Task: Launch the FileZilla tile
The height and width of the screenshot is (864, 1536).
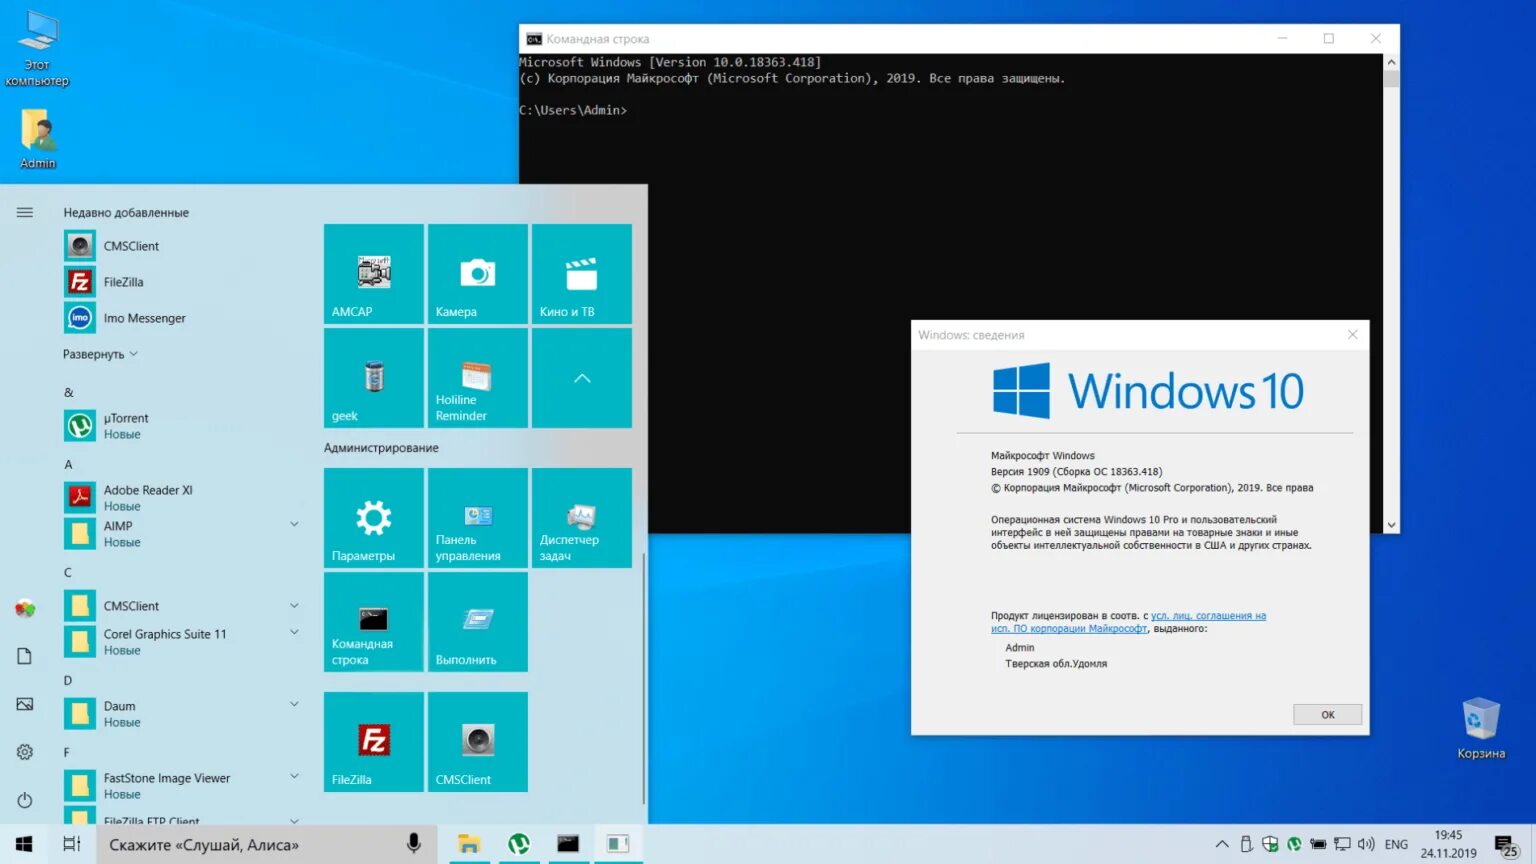Action: (374, 742)
